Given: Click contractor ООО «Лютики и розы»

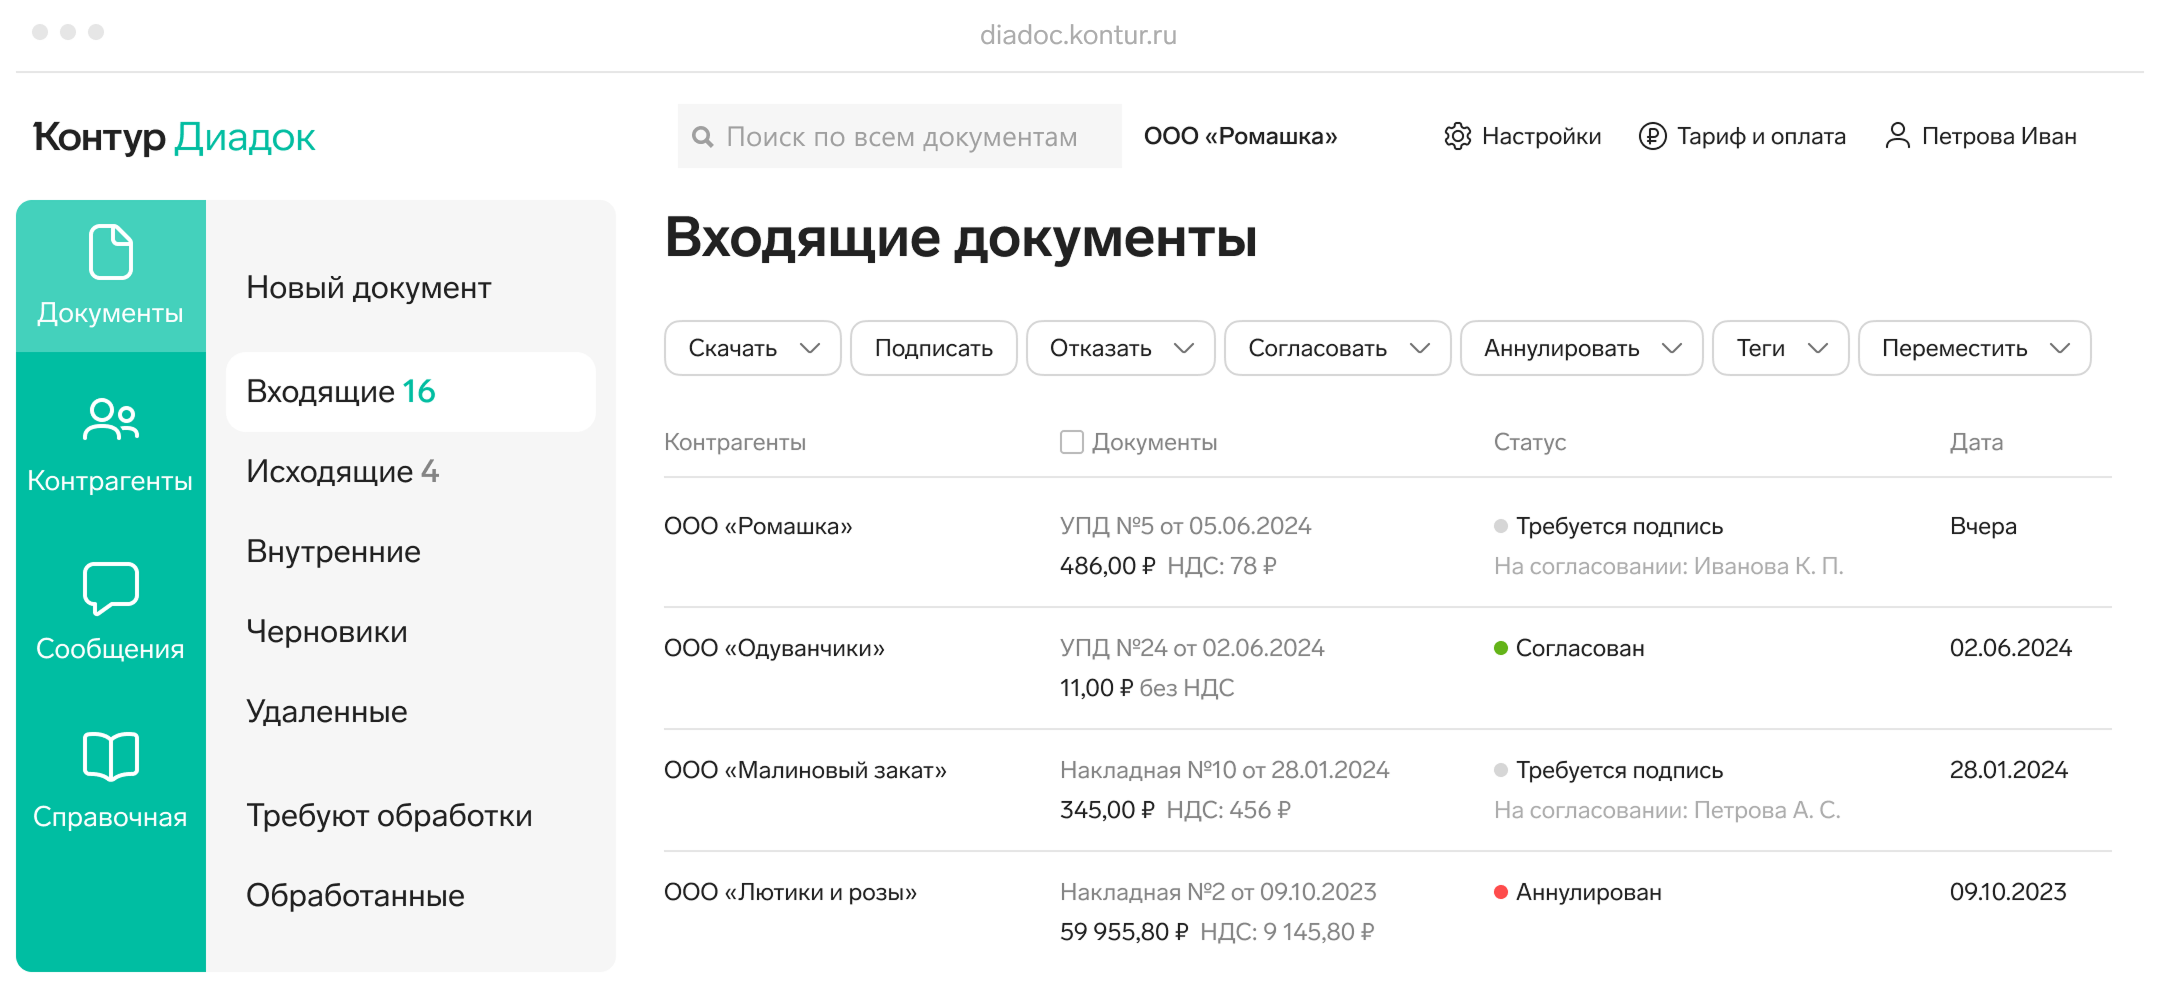Looking at the screenshot, I should pyautogui.click(x=790, y=892).
